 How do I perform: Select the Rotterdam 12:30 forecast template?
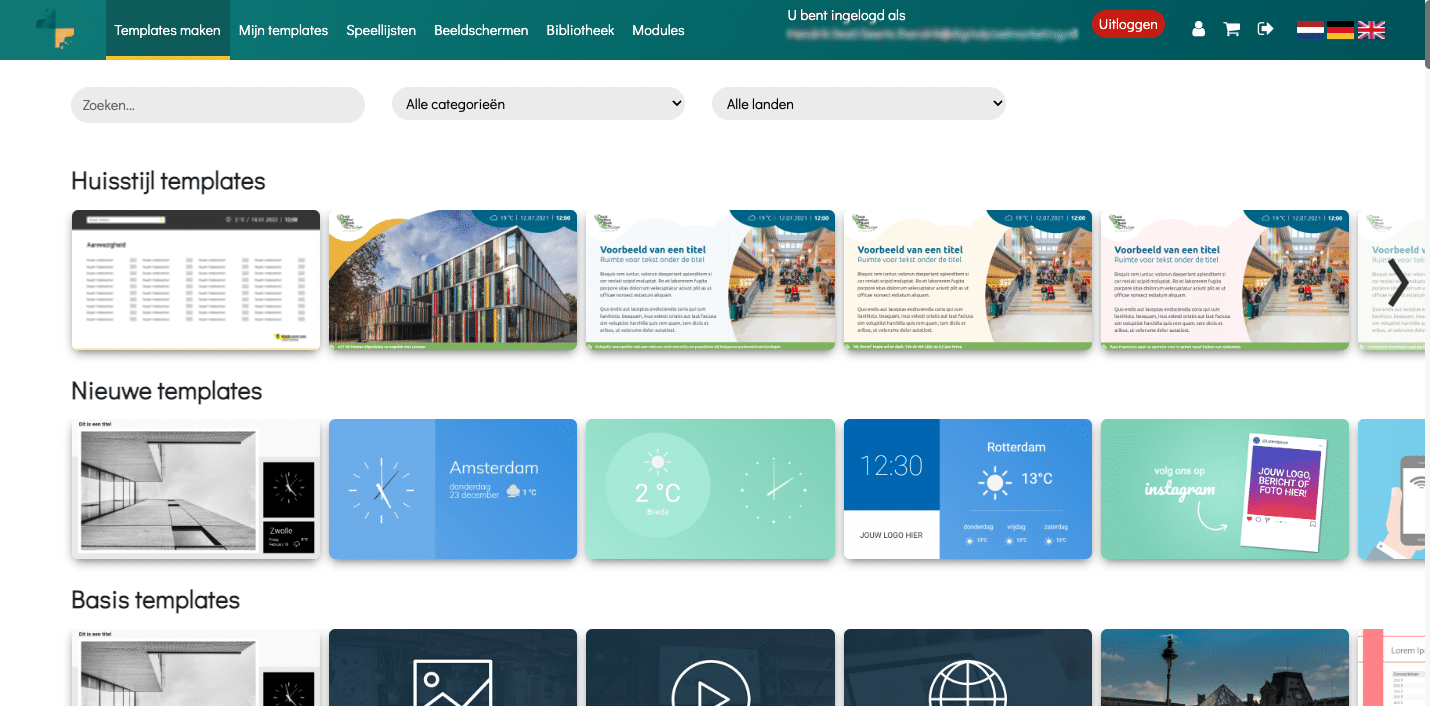pos(968,489)
